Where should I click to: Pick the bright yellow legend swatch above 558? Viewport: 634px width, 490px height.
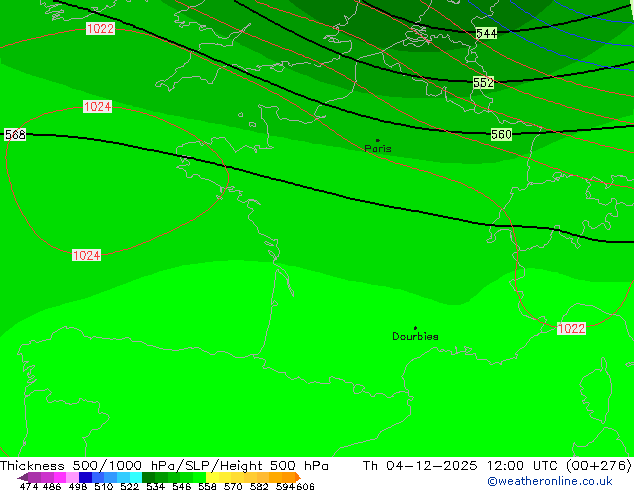pos(212,477)
